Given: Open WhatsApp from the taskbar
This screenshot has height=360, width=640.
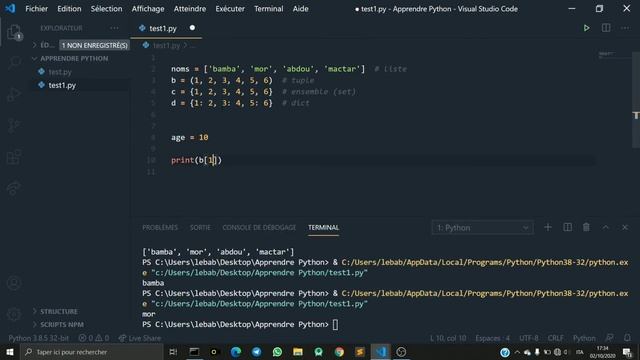Looking at the screenshot, I should click(277, 351).
